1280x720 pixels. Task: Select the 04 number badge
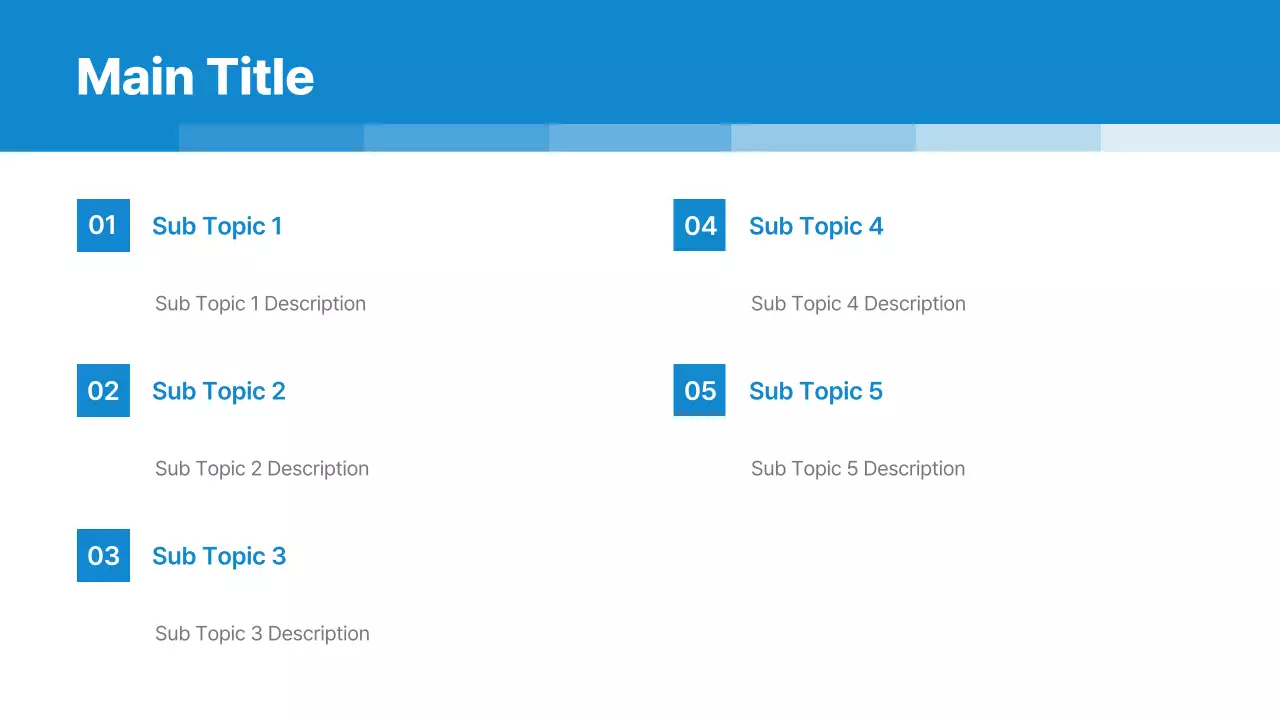click(x=699, y=225)
